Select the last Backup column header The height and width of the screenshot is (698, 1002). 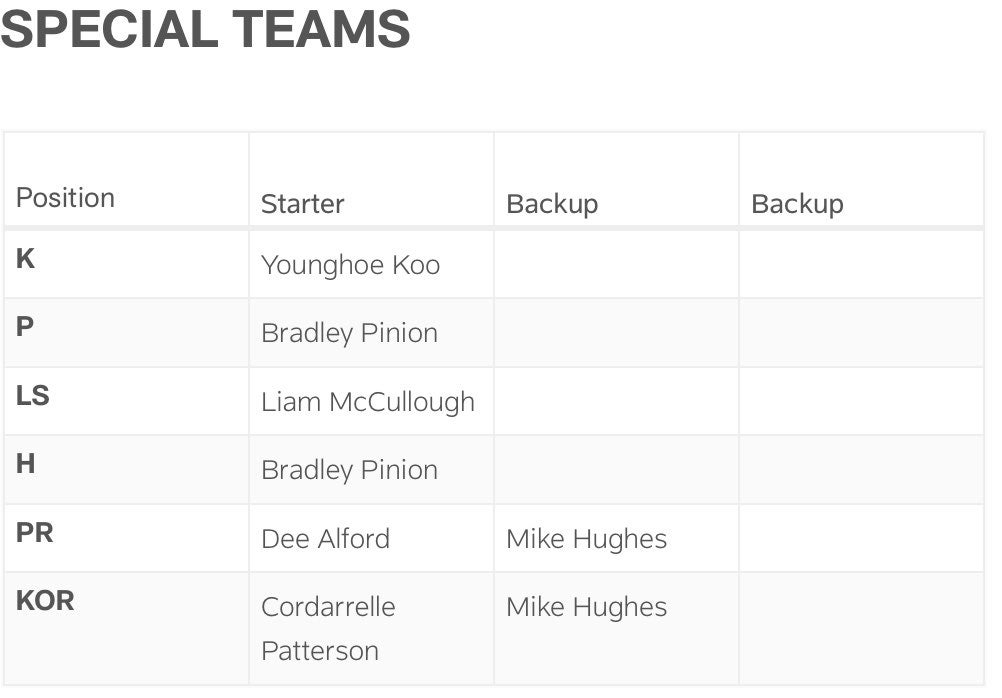coord(796,204)
